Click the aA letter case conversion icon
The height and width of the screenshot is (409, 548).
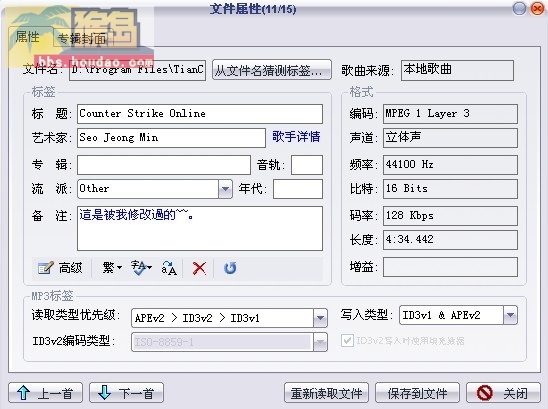[x=169, y=268]
